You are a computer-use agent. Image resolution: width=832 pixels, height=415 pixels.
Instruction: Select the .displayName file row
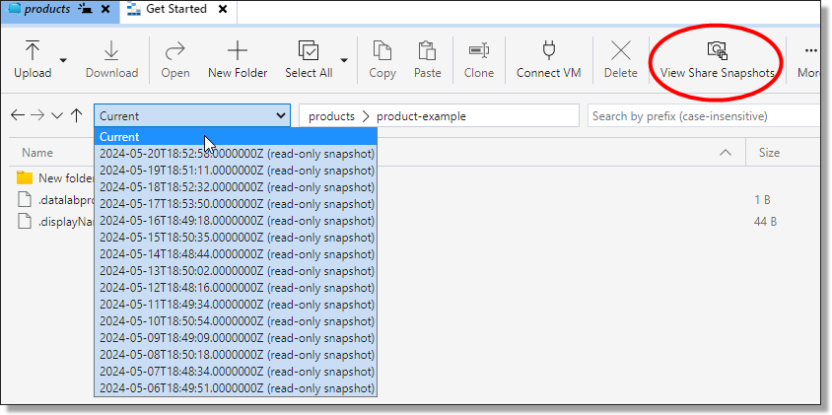coord(55,221)
